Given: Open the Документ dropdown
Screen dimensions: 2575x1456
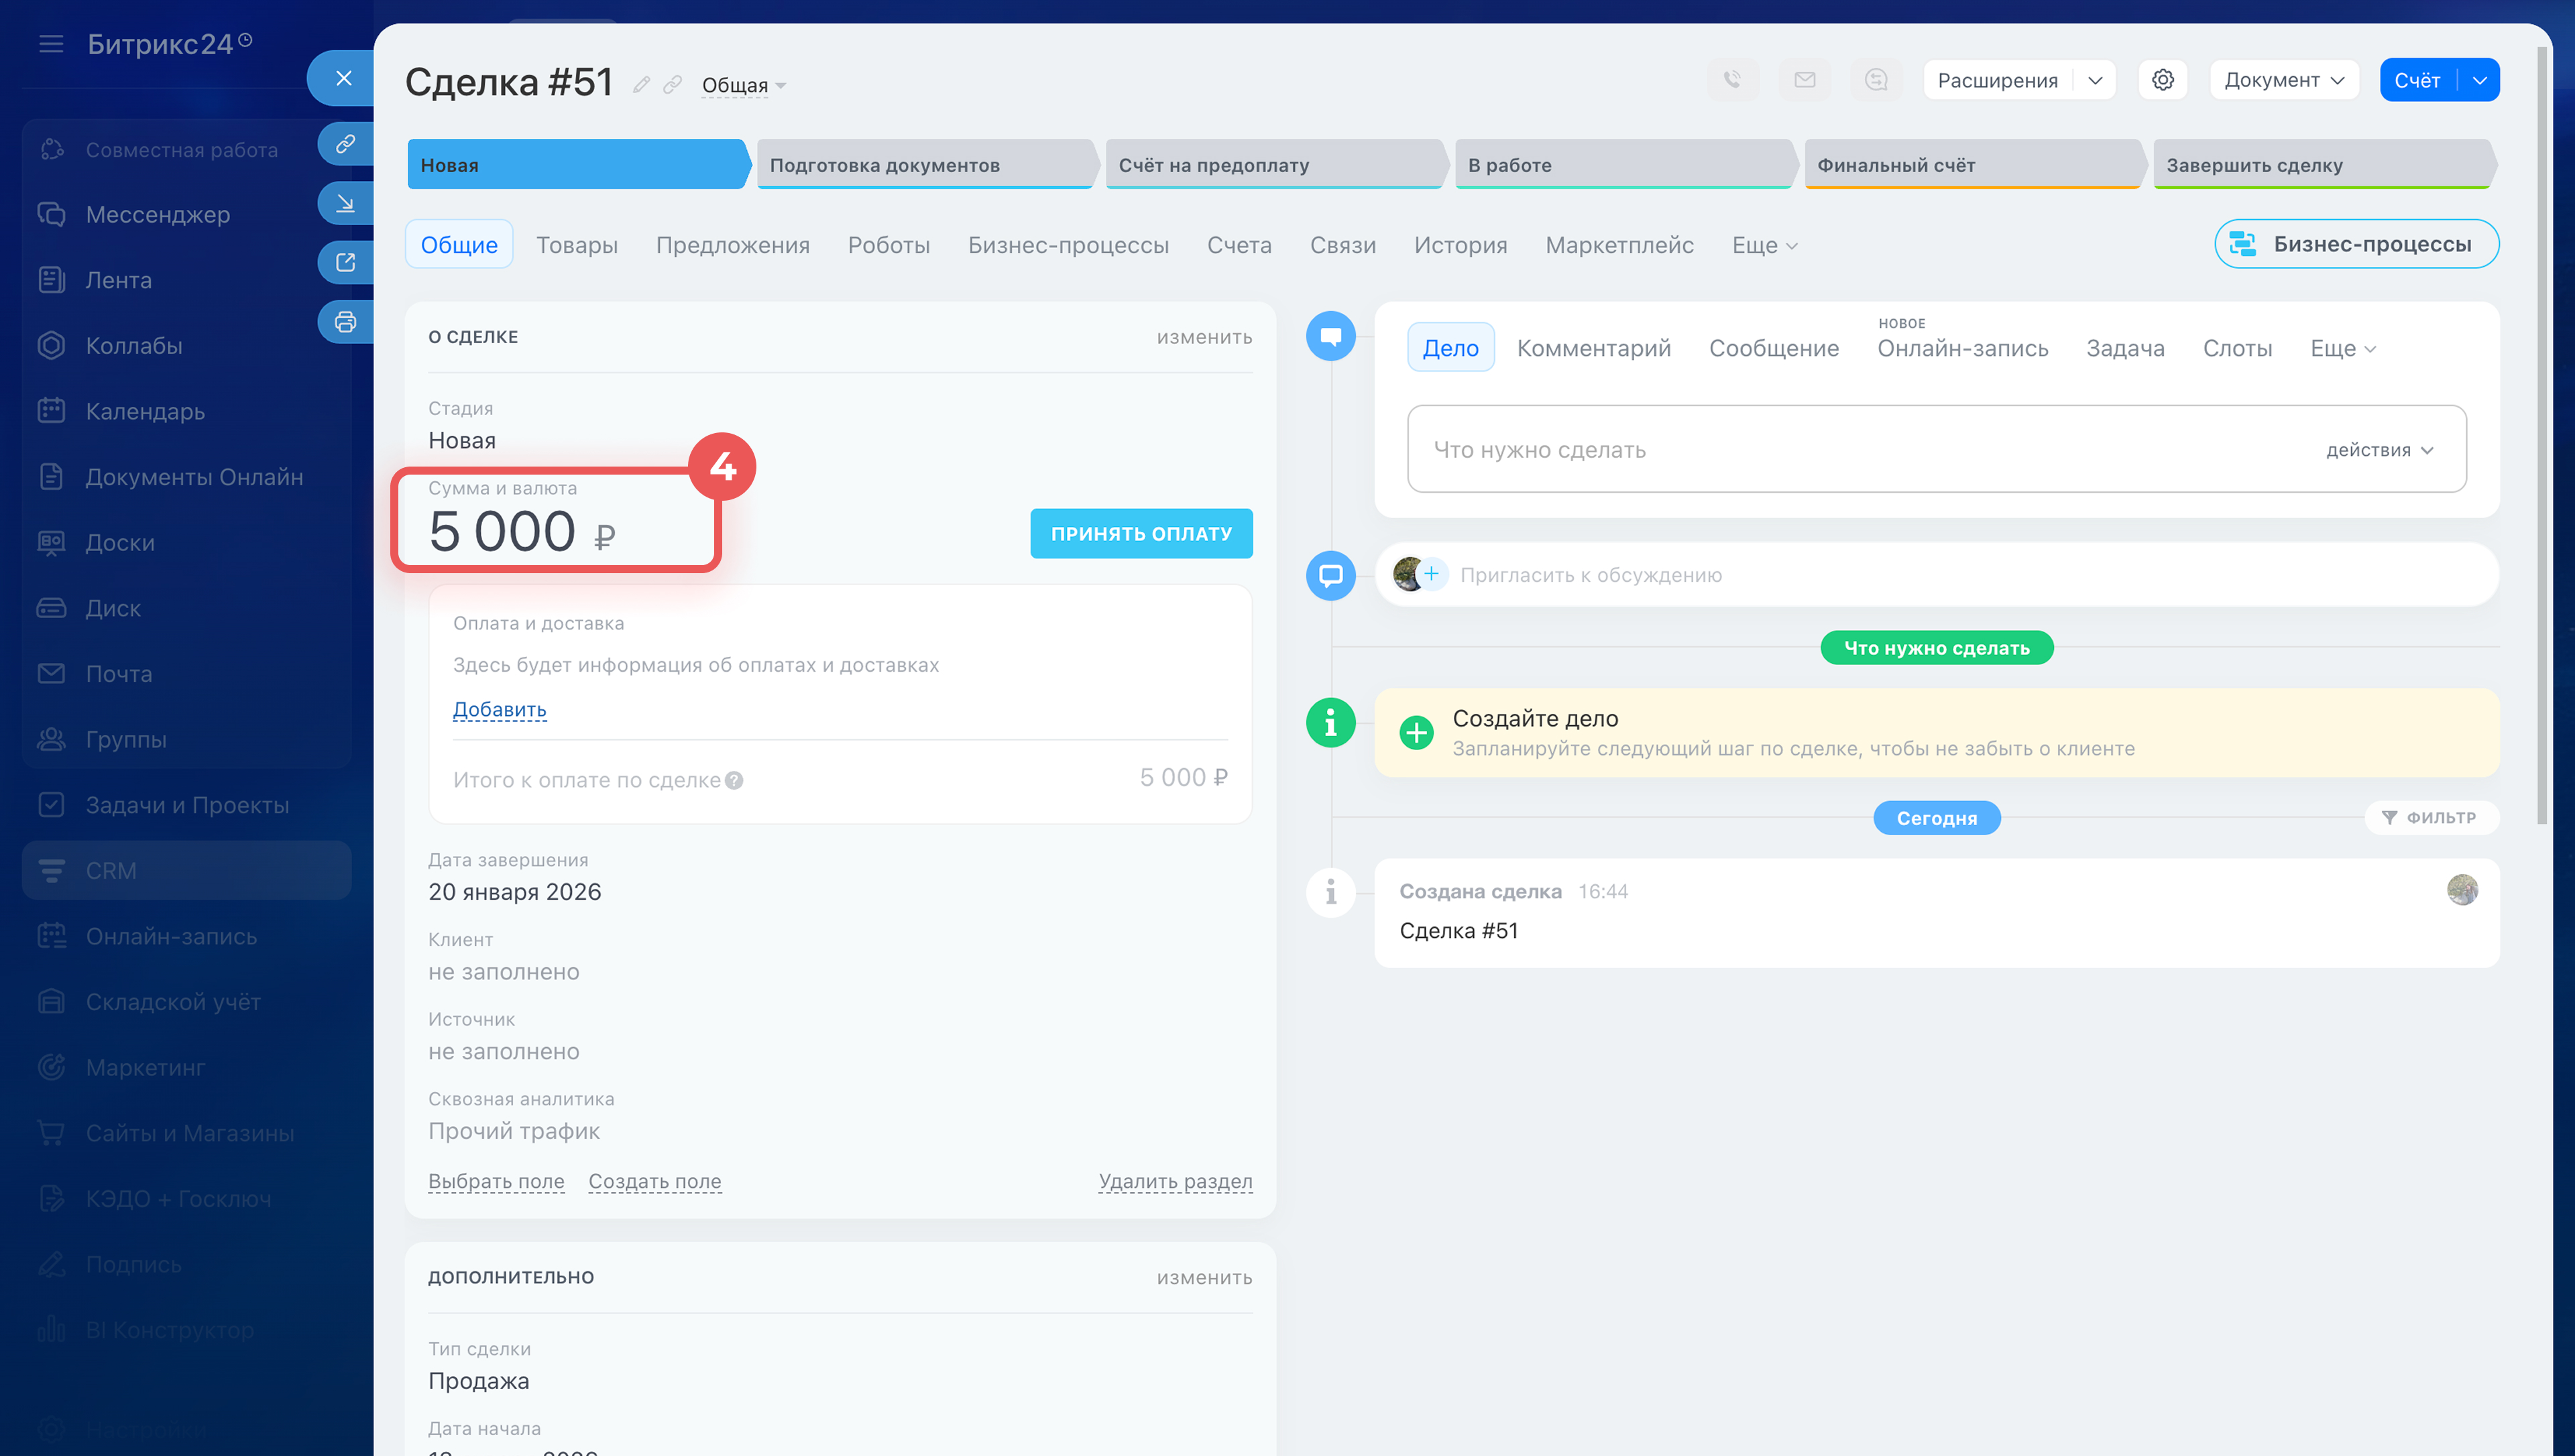Looking at the screenshot, I should click(2283, 80).
